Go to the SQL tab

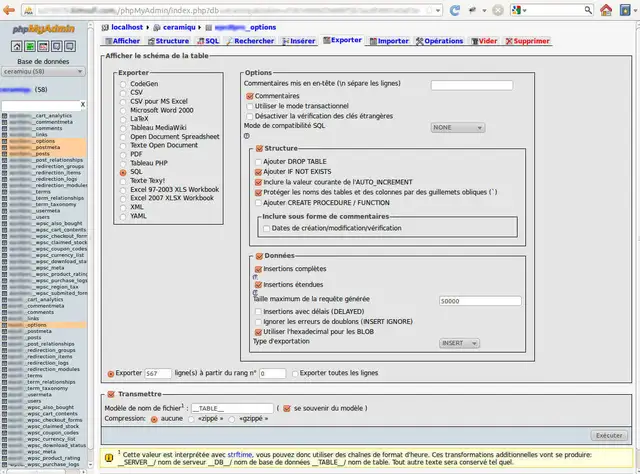(x=208, y=41)
